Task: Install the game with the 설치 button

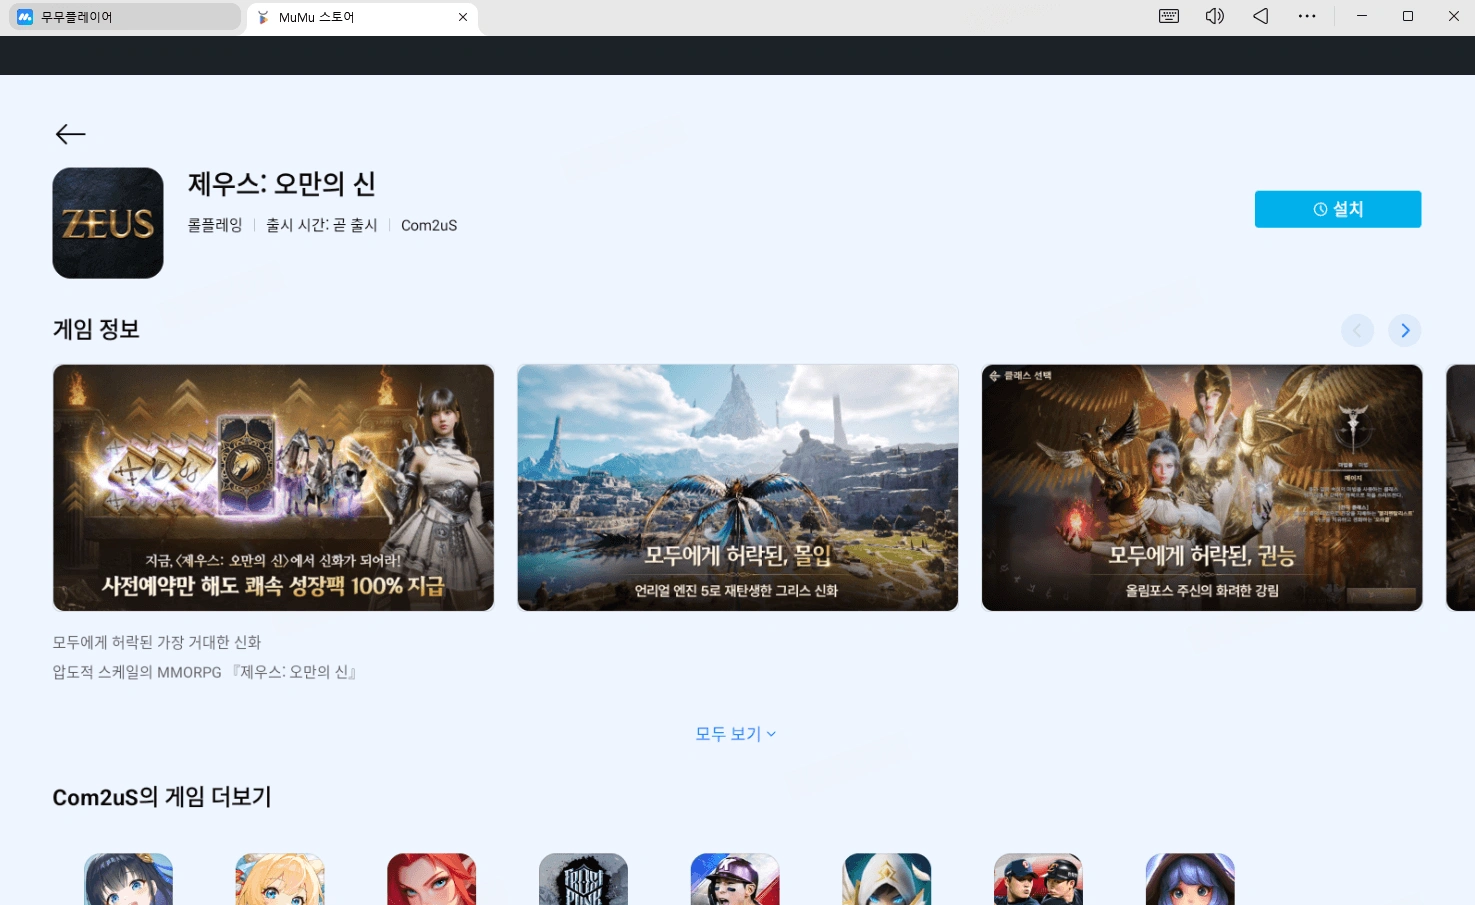Action: coord(1337,209)
